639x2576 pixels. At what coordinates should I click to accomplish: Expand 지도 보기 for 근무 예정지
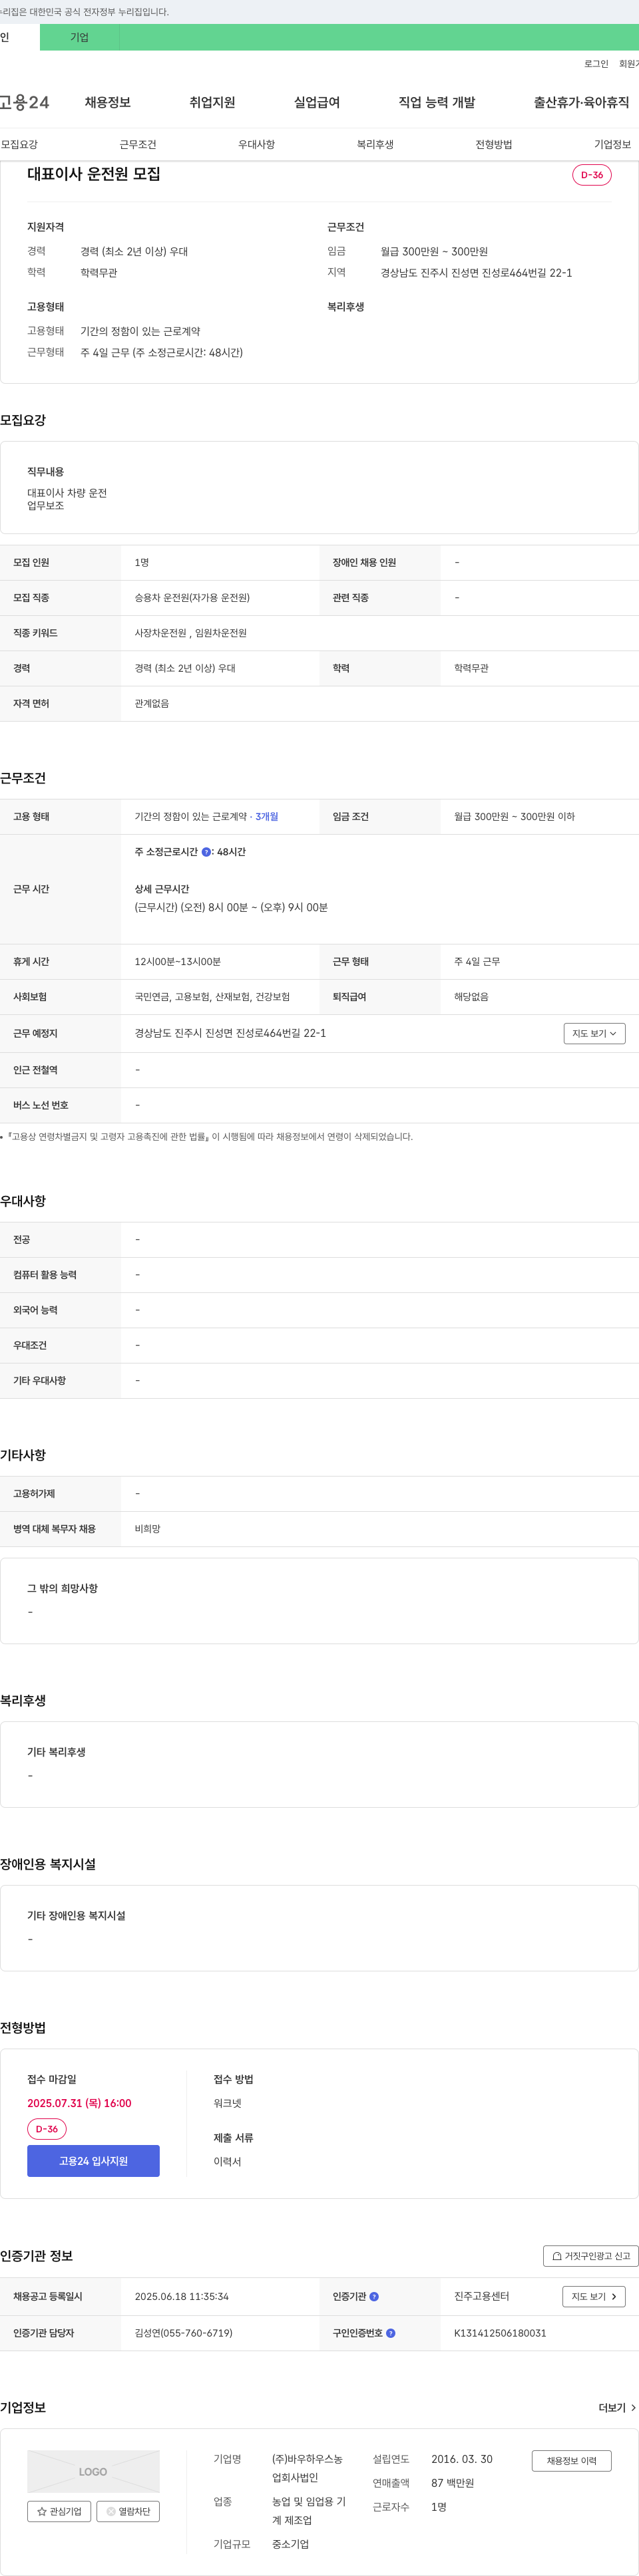coord(594,1033)
